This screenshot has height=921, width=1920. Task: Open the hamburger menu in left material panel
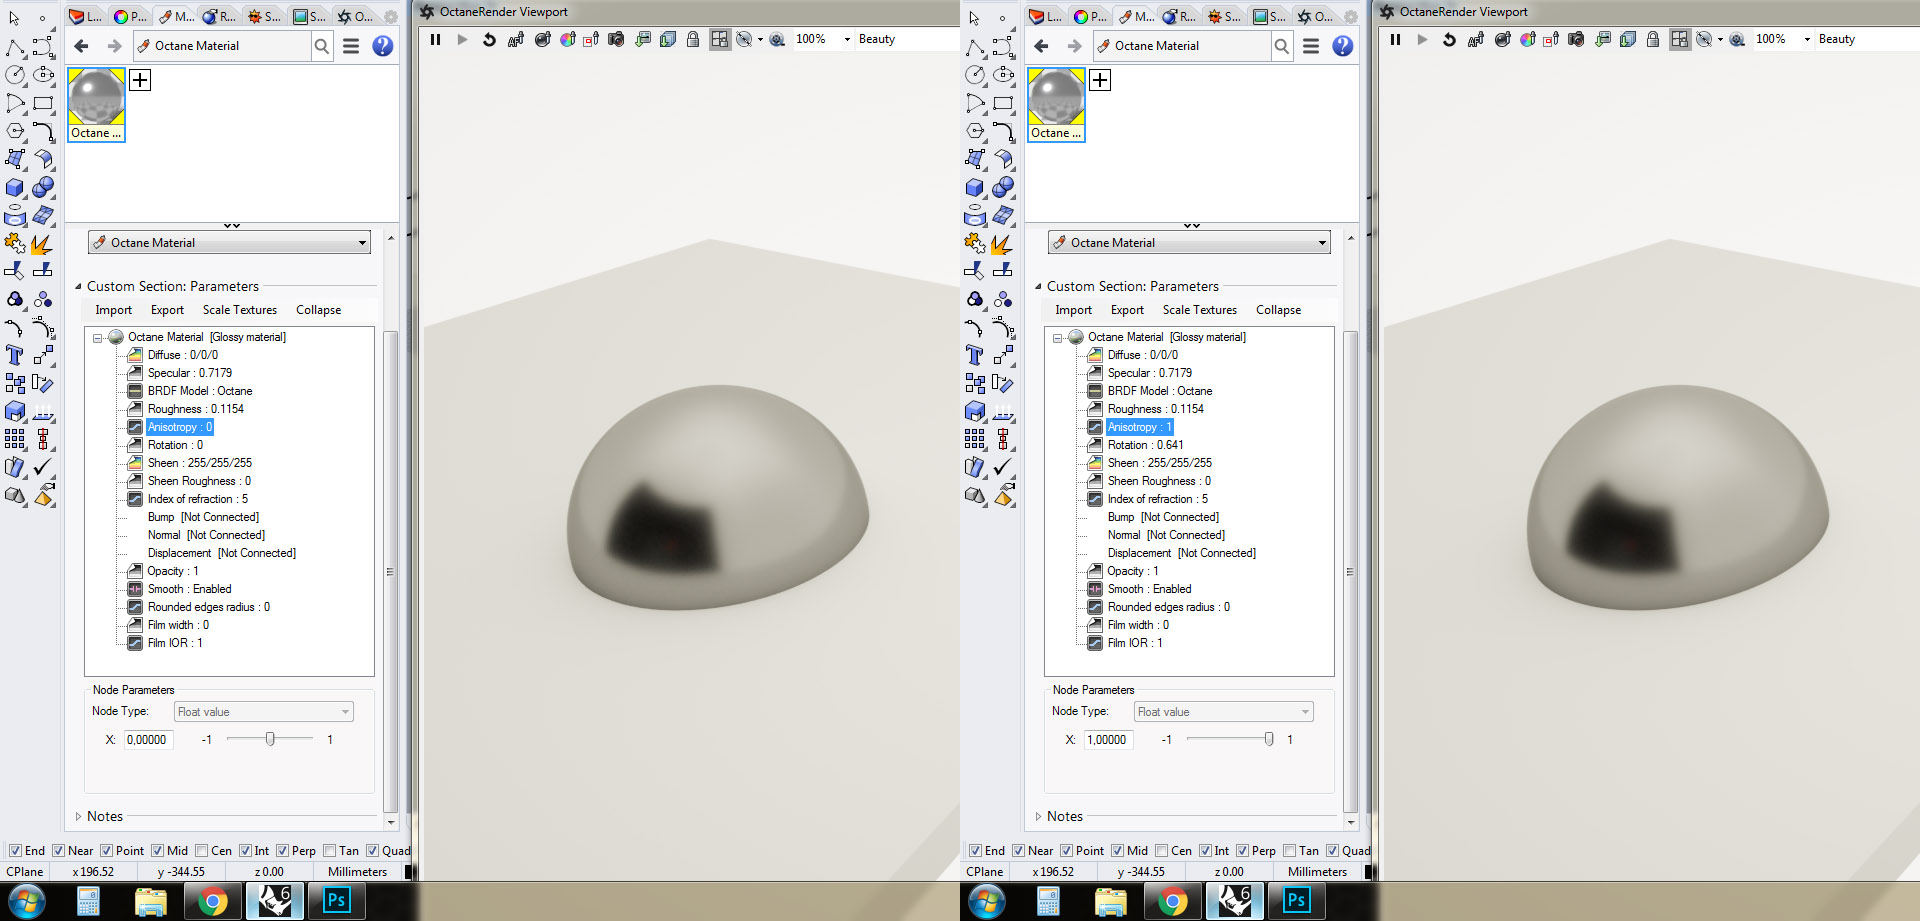(x=351, y=46)
